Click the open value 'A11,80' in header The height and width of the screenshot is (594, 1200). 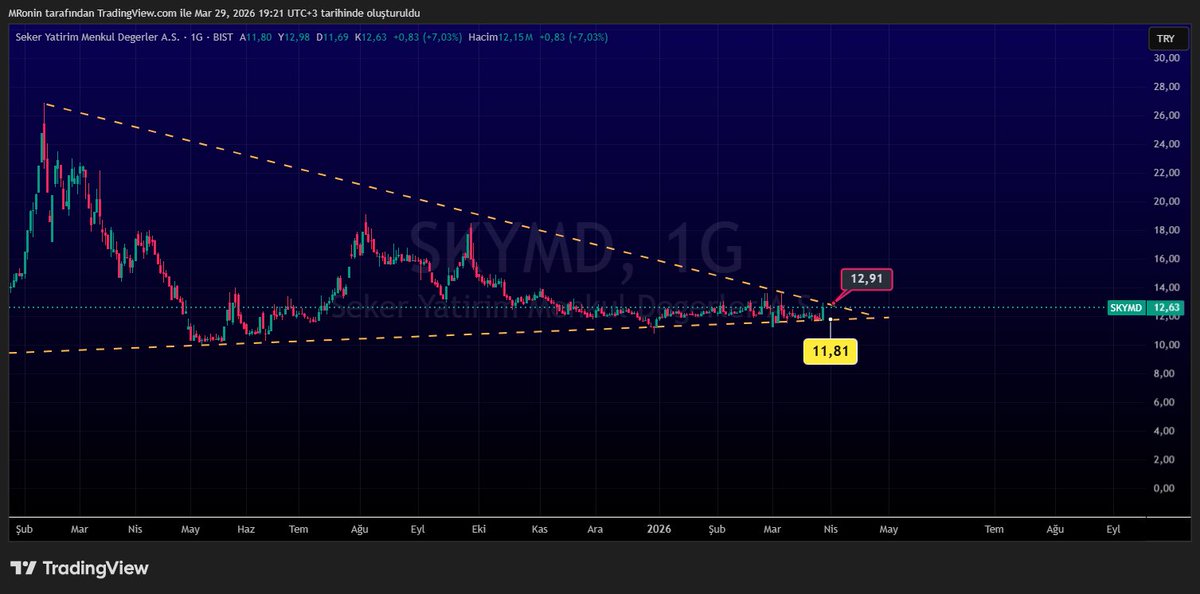(x=256, y=37)
